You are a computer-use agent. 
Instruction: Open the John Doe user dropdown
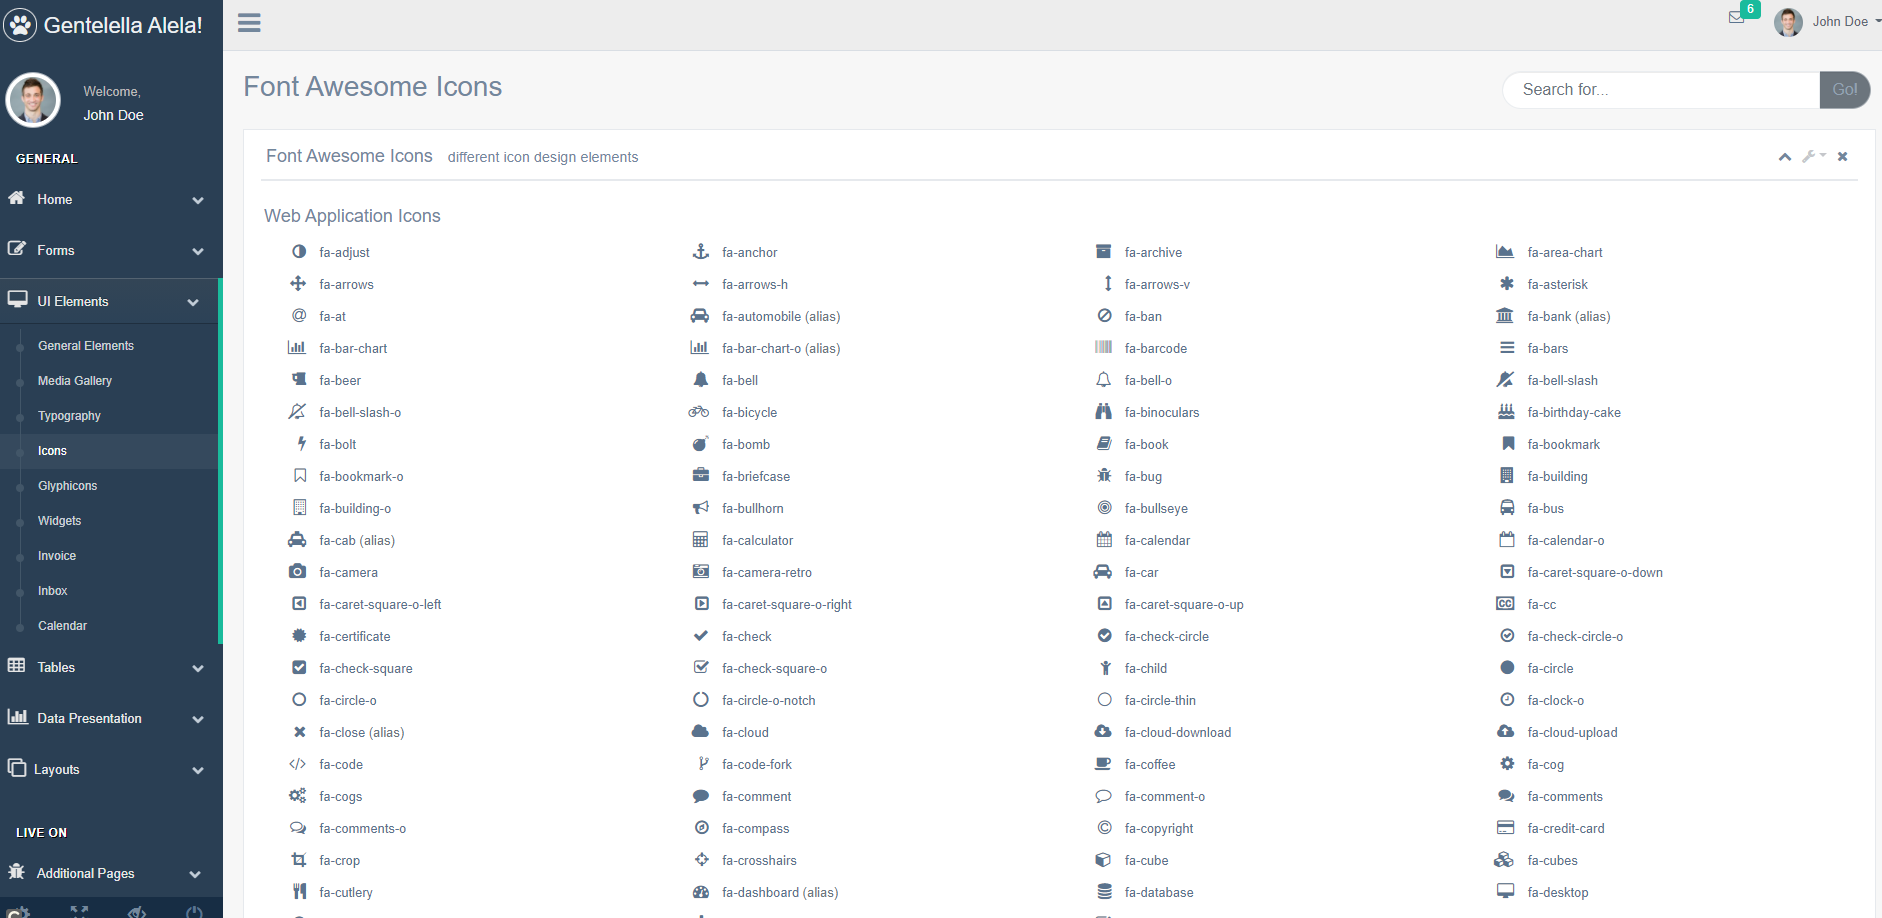(x=1828, y=21)
